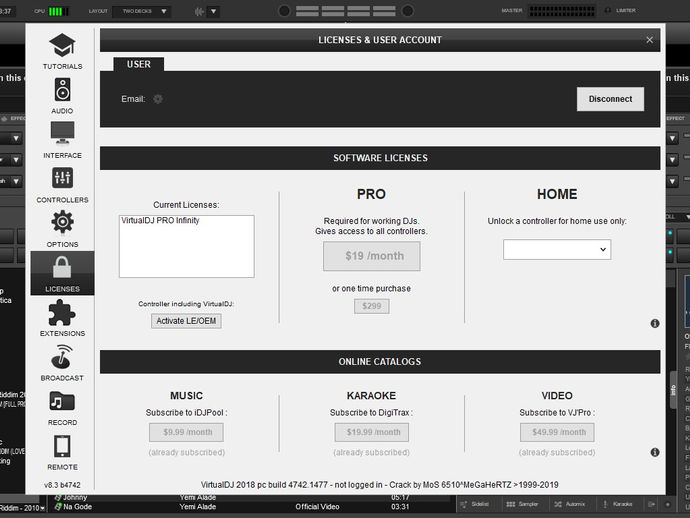Image resolution: width=690 pixels, height=518 pixels.
Task: Open Audio settings speaker icon
Action: (x=62, y=89)
